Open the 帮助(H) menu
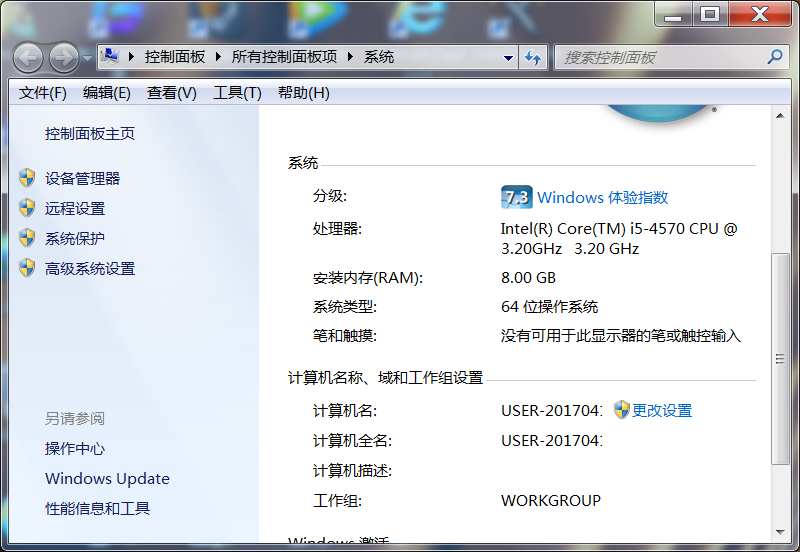 (304, 93)
